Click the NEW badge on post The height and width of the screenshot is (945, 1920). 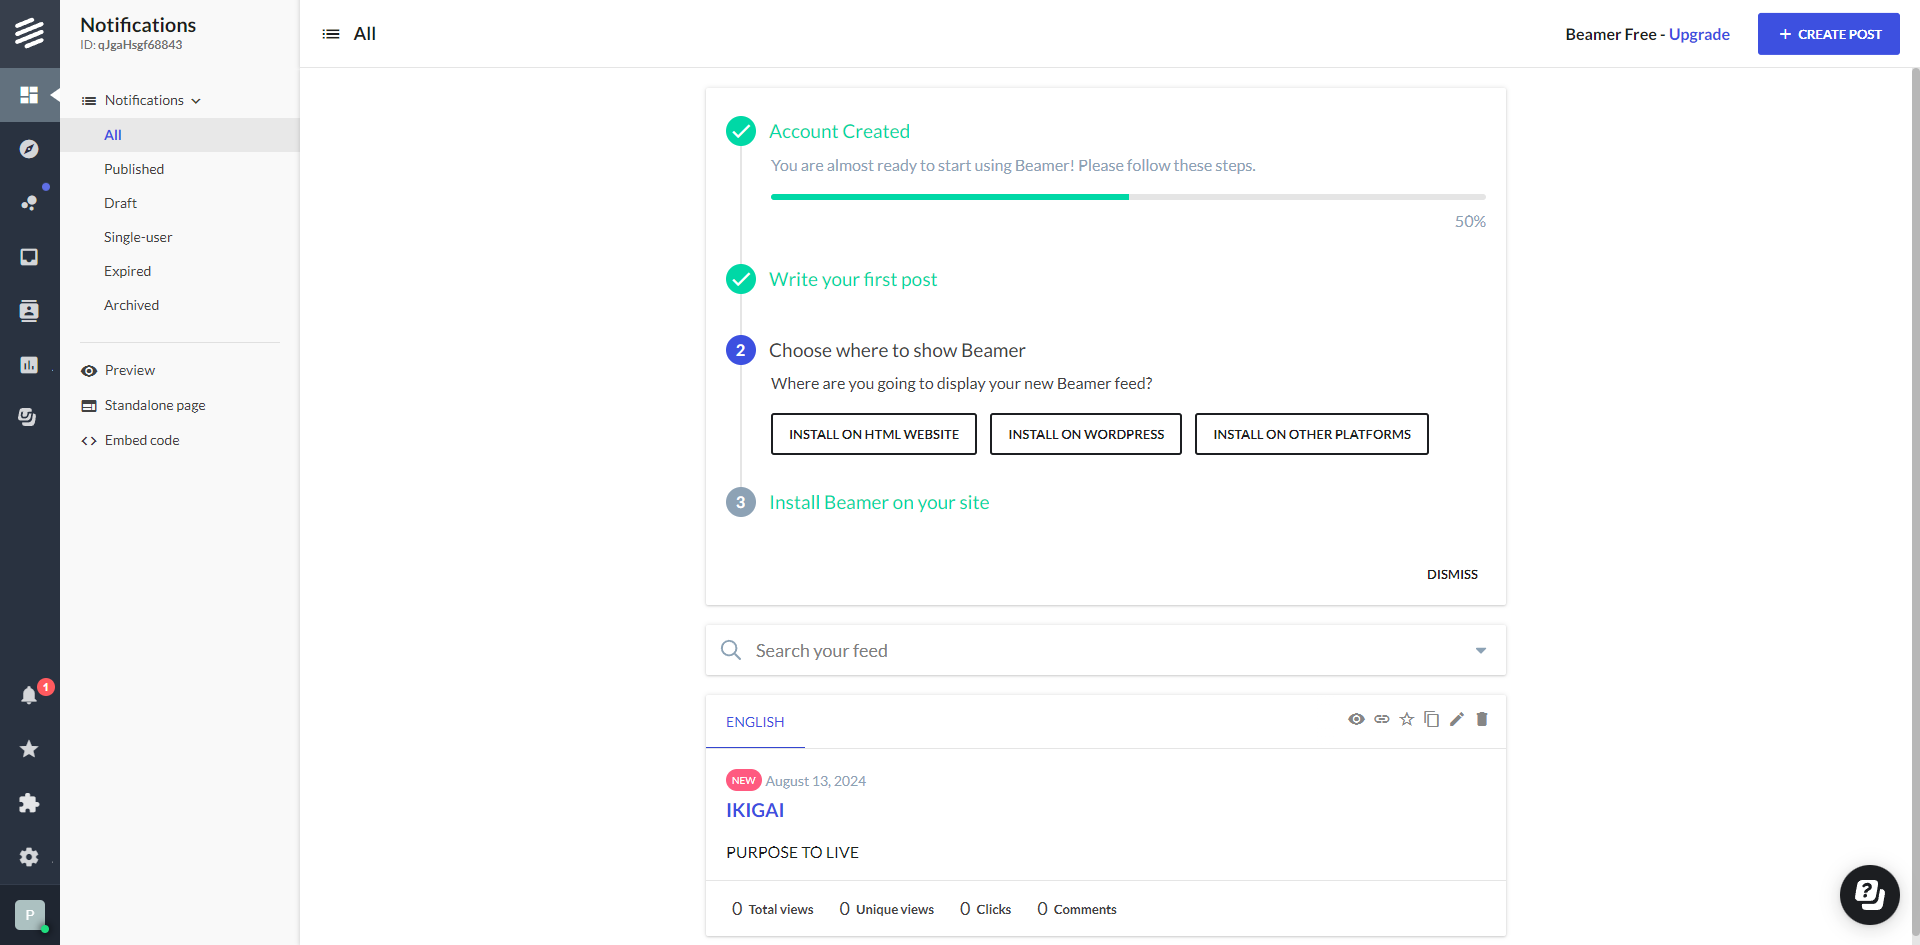(743, 780)
